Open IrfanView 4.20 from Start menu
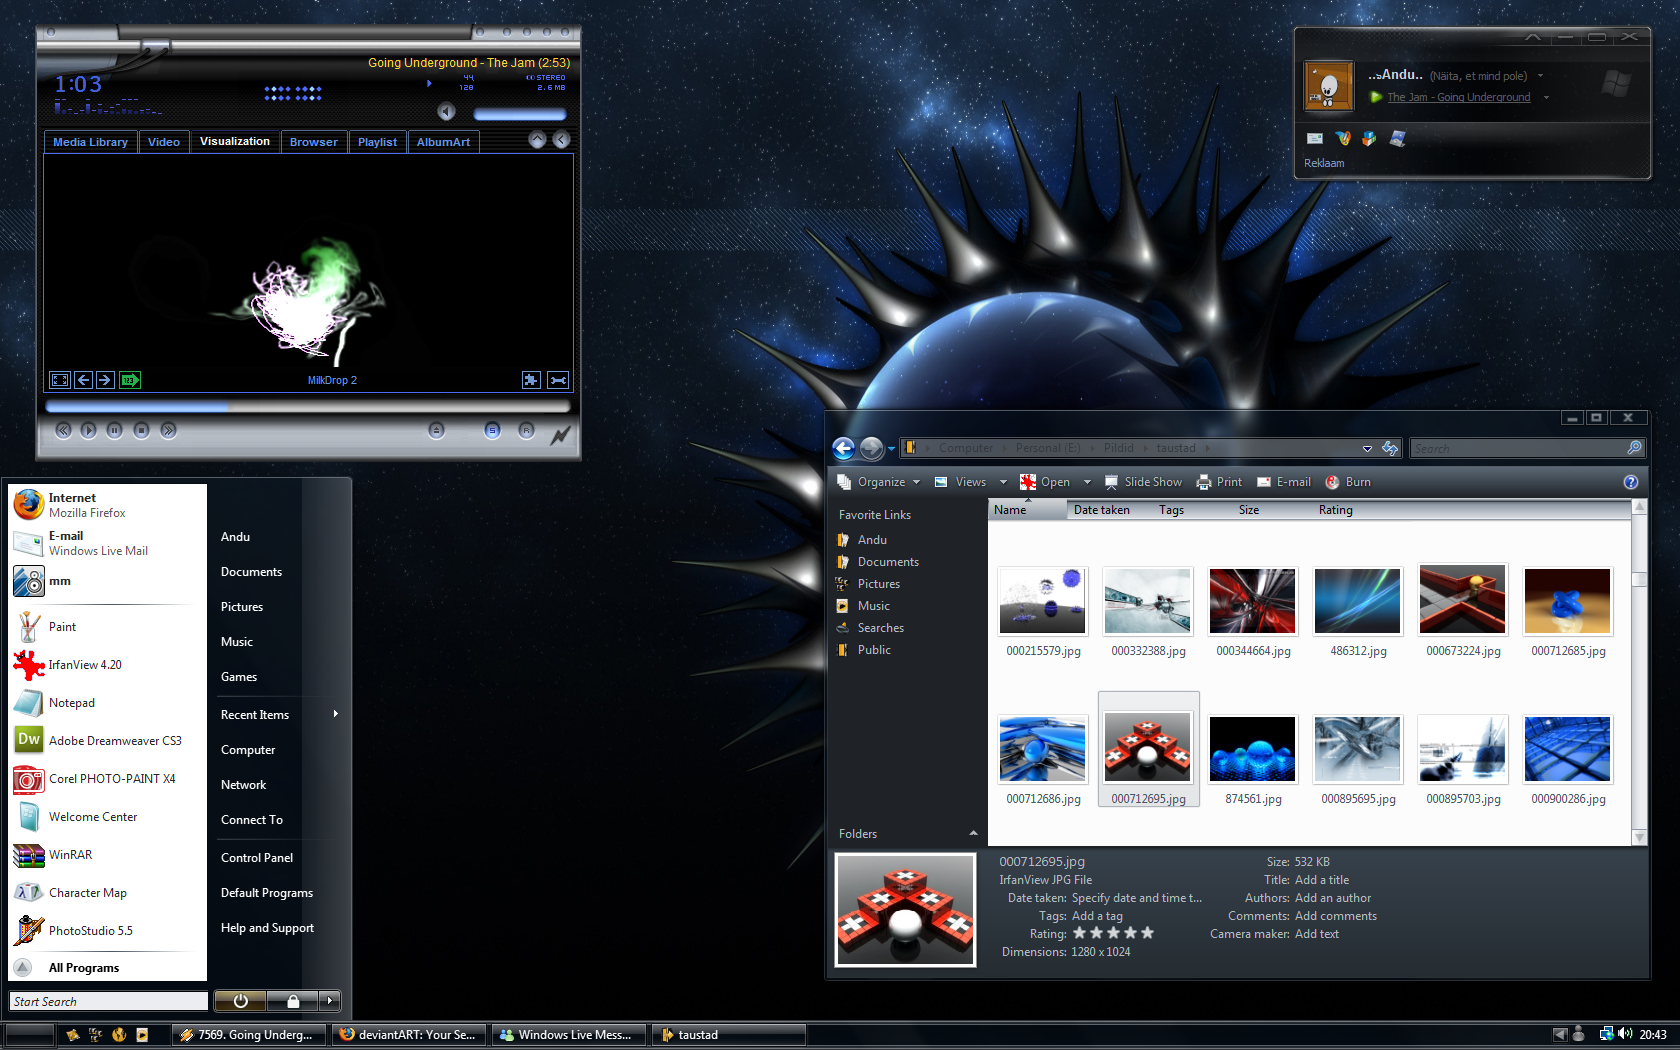This screenshot has width=1680, height=1050. click(x=108, y=665)
